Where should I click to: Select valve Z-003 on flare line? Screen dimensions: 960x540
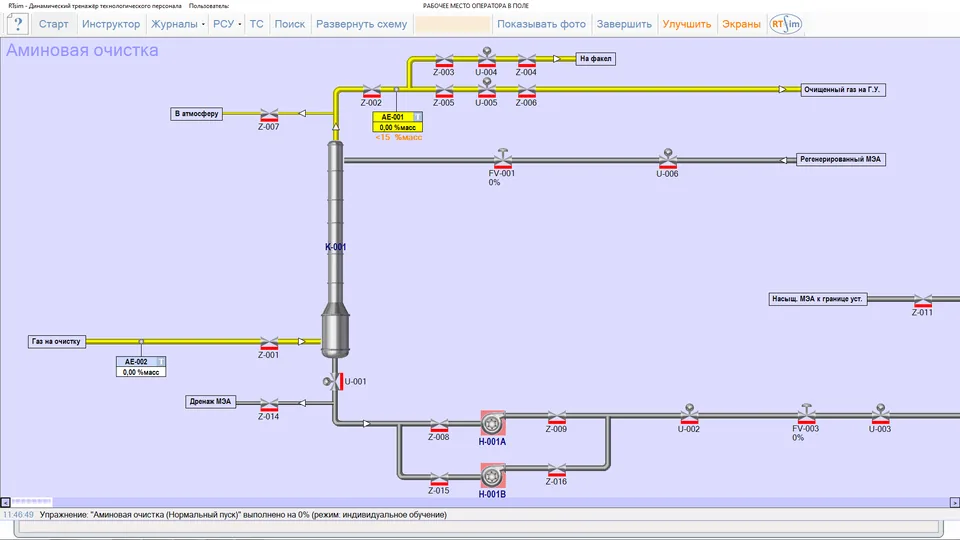(444, 61)
